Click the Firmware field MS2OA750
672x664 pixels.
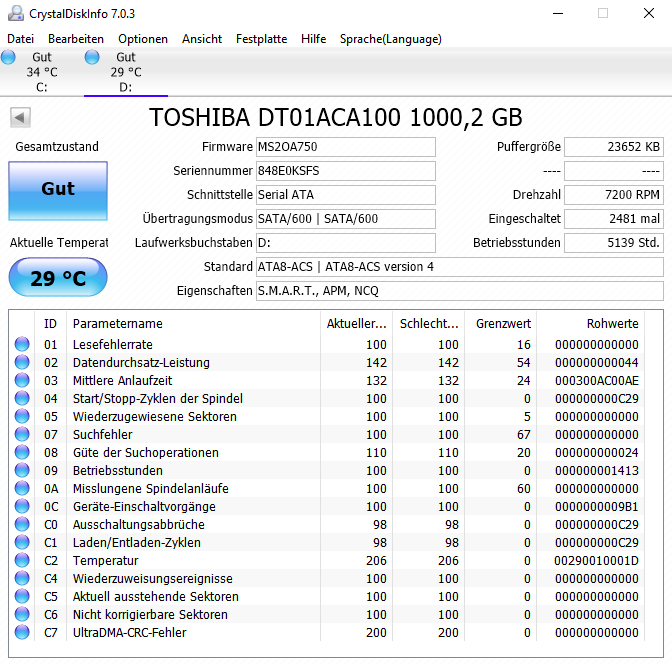coord(346,147)
